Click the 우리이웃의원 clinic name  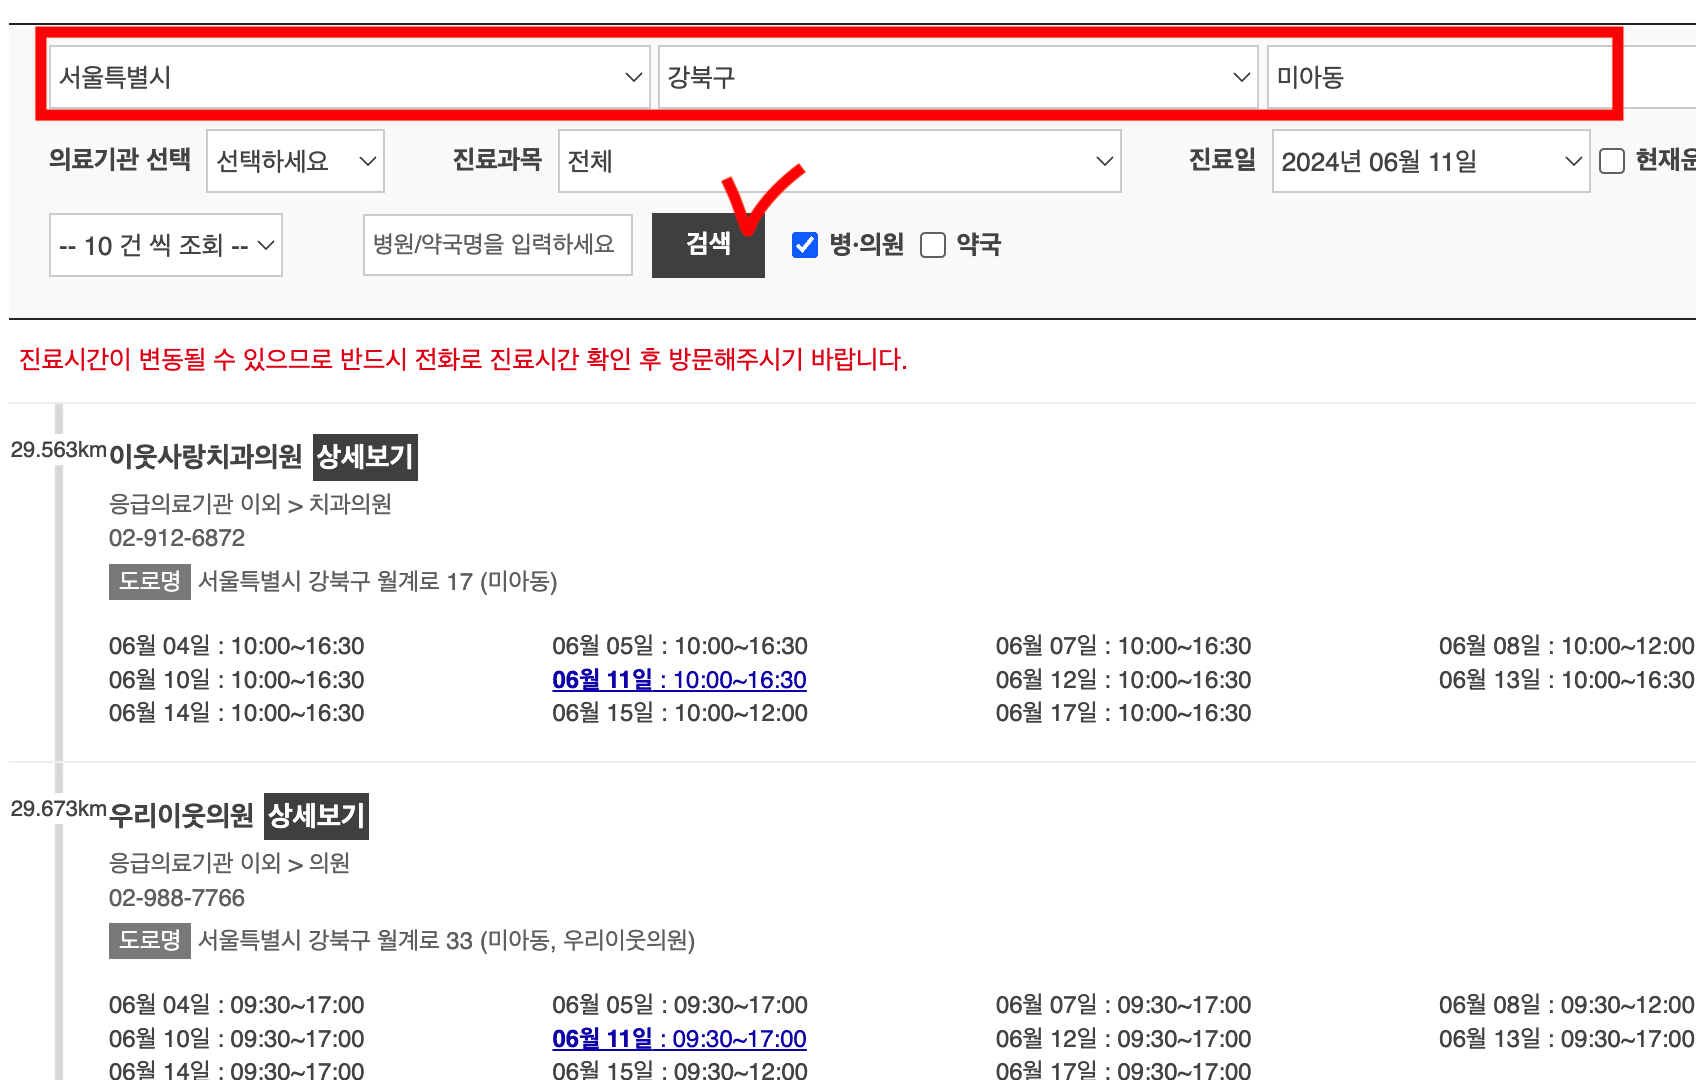pyautogui.click(x=181, y=814)
